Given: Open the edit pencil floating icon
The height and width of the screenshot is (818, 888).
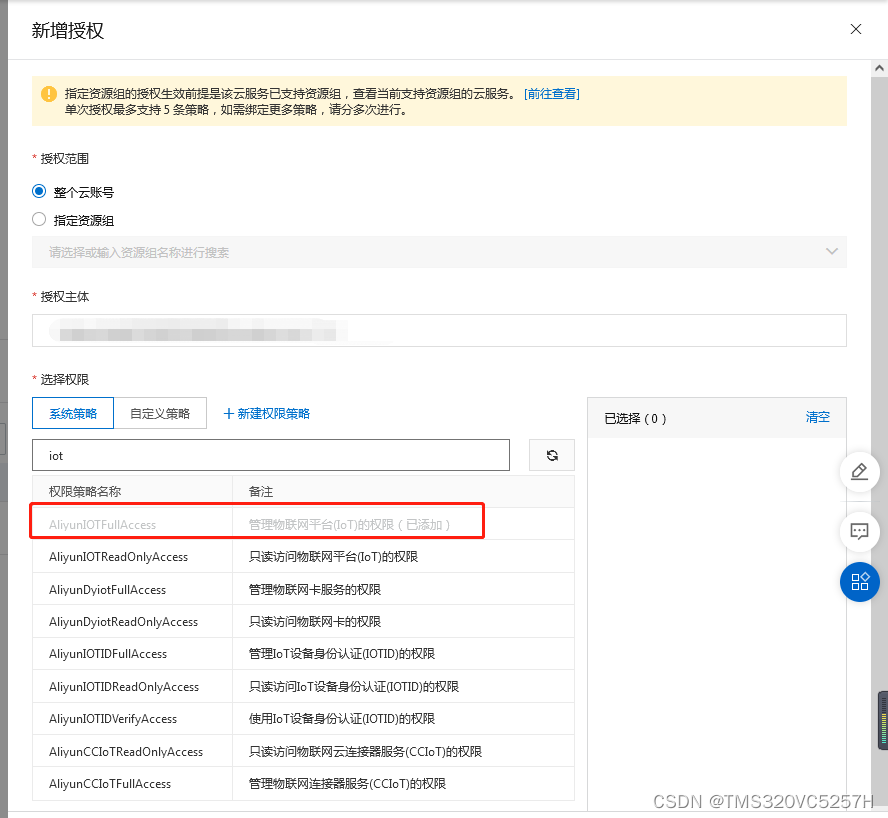Looking at the screenshot, I should [859, 472].
